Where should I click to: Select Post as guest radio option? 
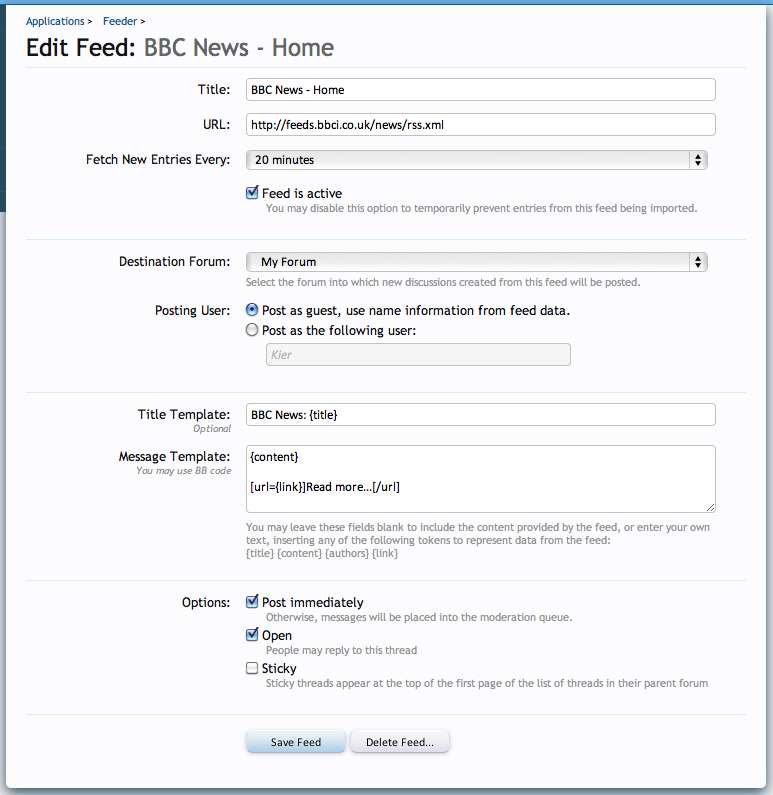click(x=252, y=310)
